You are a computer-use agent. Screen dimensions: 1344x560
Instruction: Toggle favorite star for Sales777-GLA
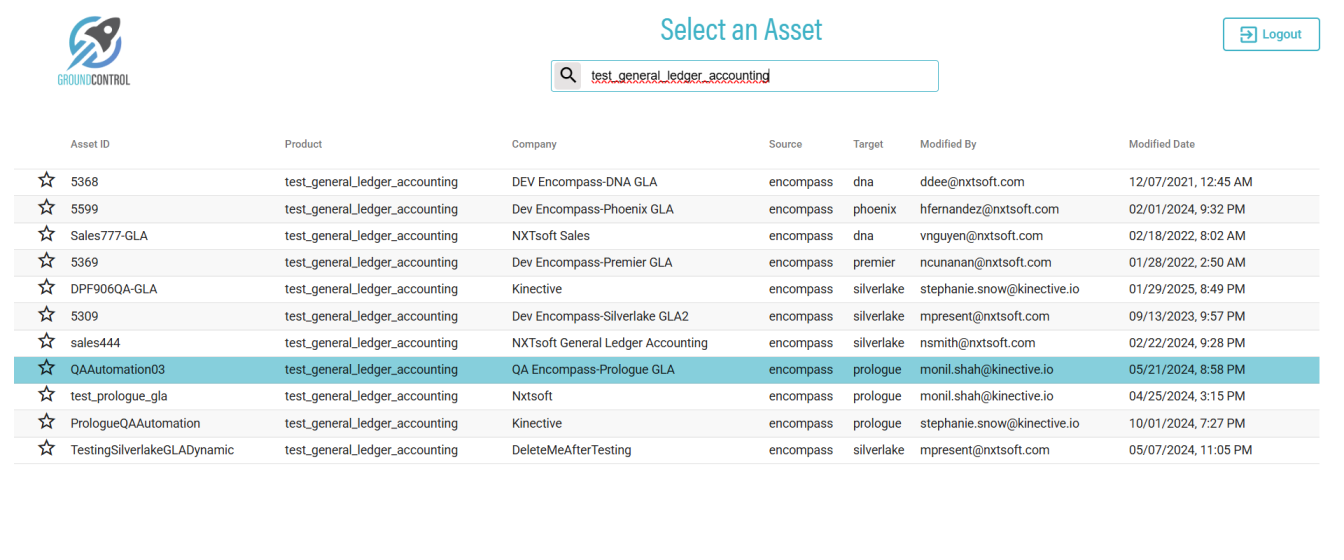coord(46,235)
